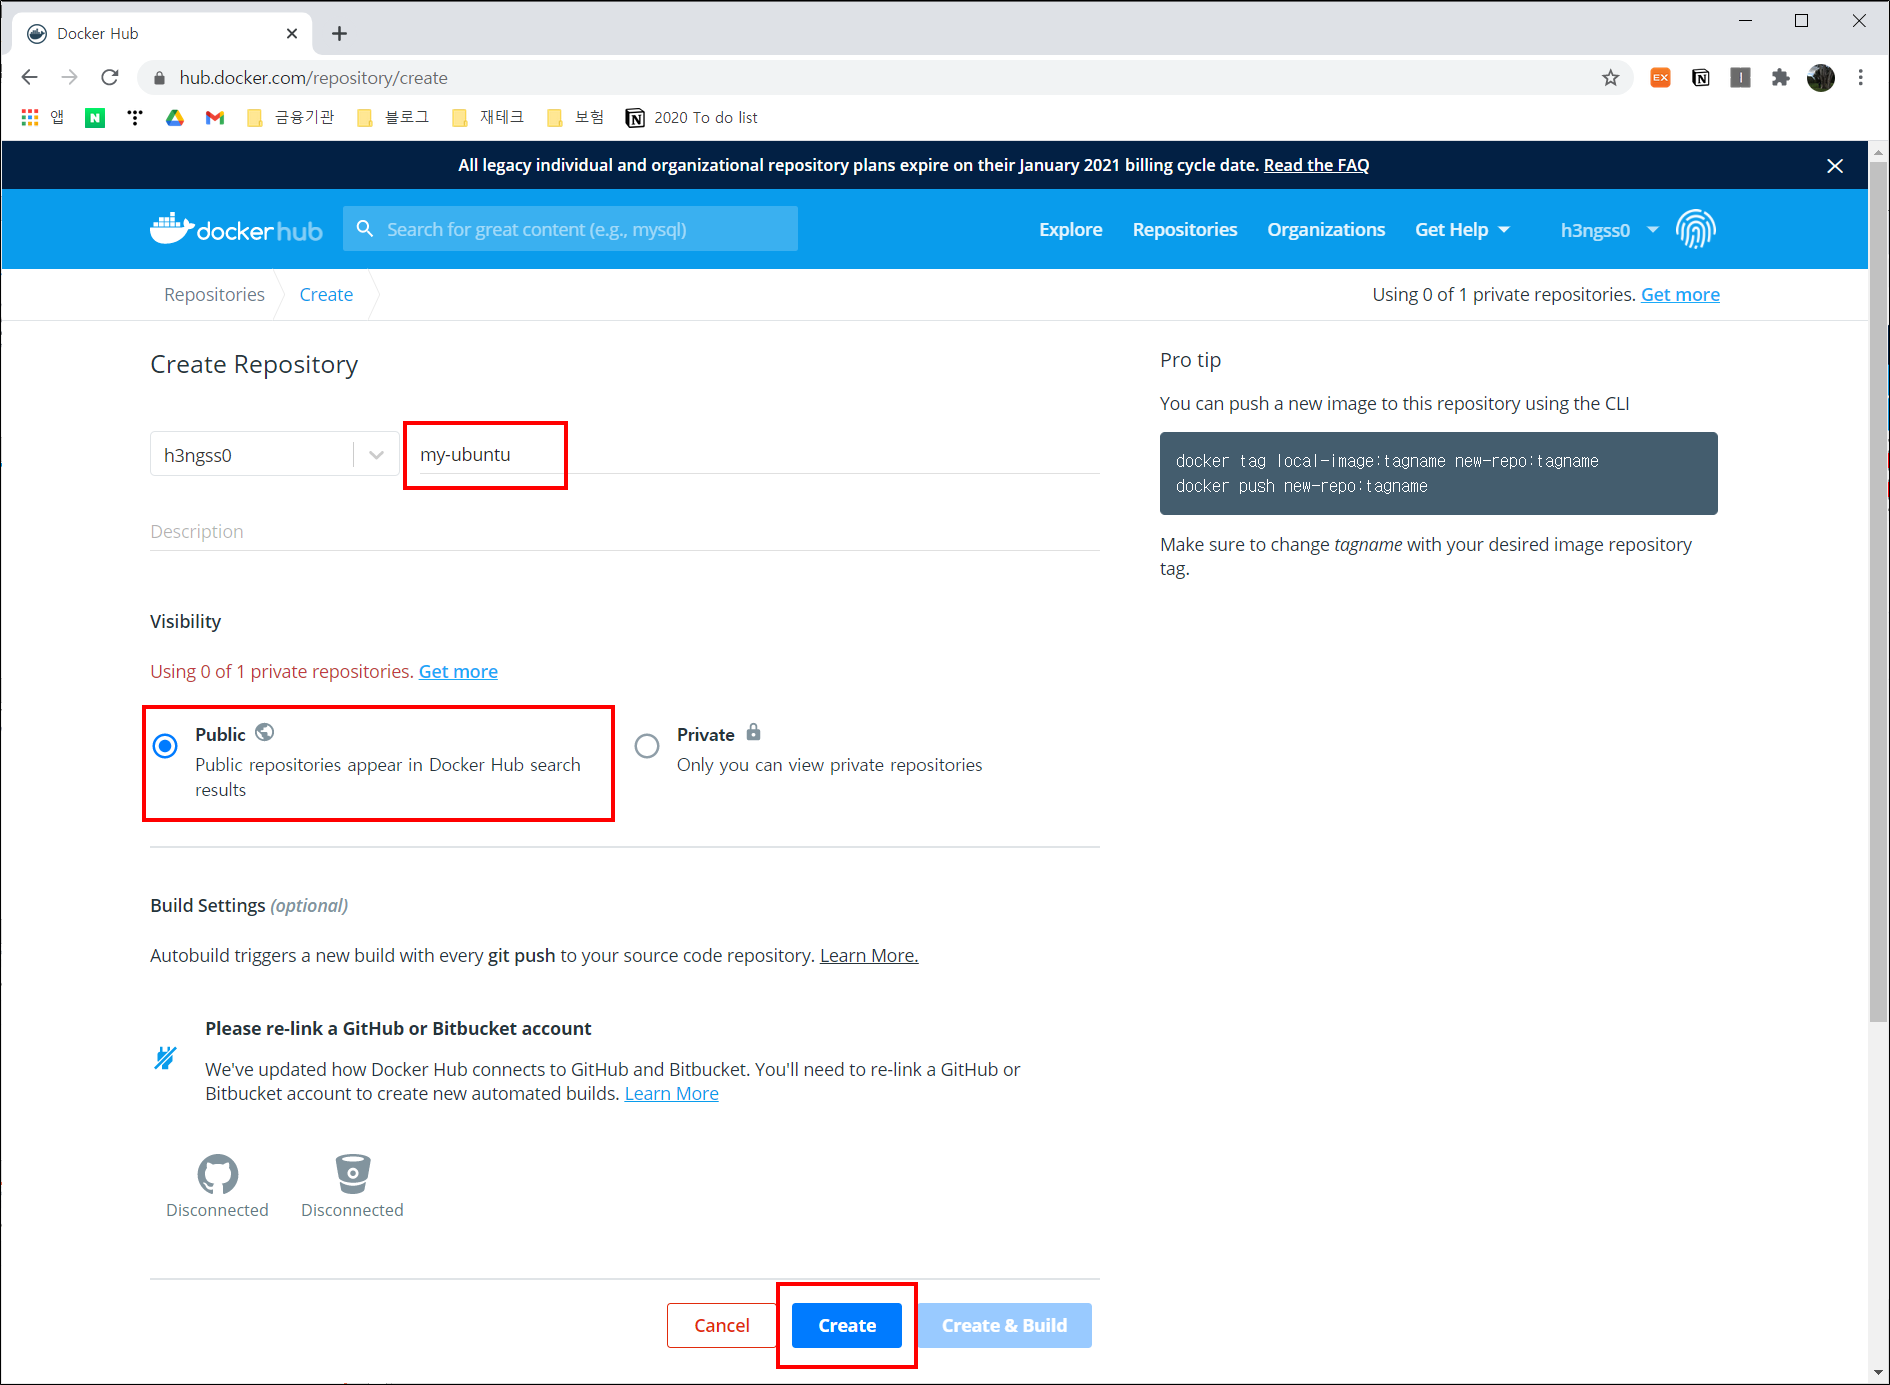Open a new browser tab
This screenshot has width=1890, height=1385.
pyautogui.click(x=340, y=34)
